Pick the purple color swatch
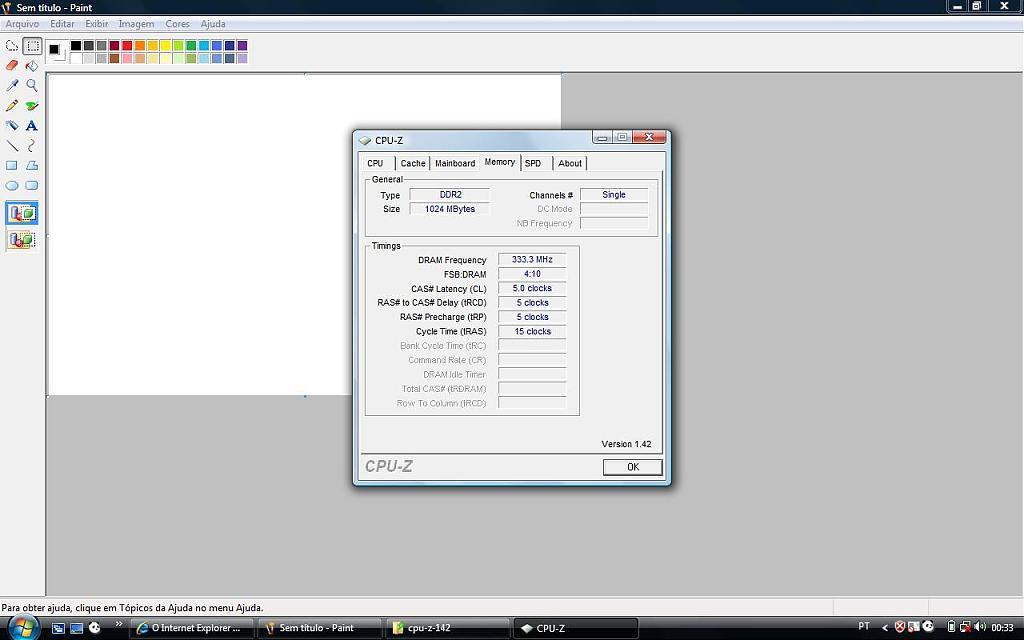This screenshot has width=1024, height=640. (x=242, y=45)
